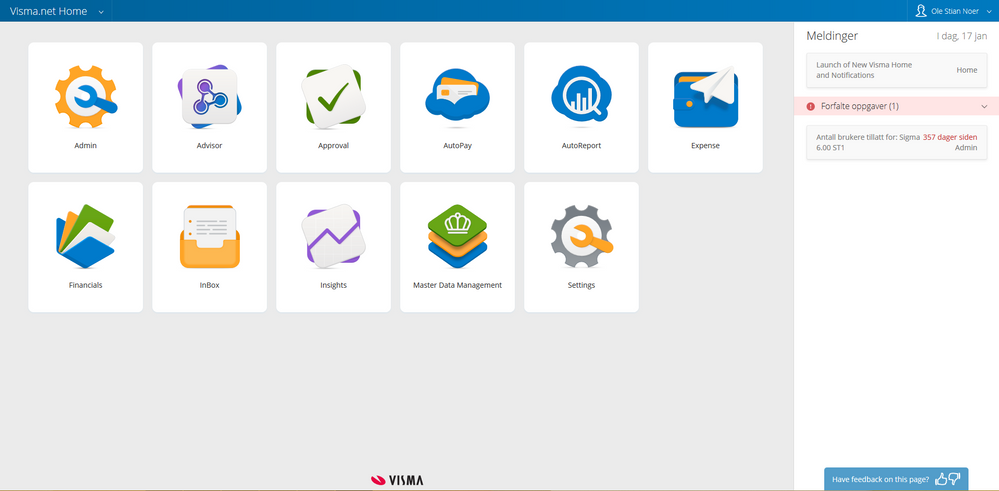Click the user profile avatar icon
Screen dimensions: 999x491
point(920,11)
